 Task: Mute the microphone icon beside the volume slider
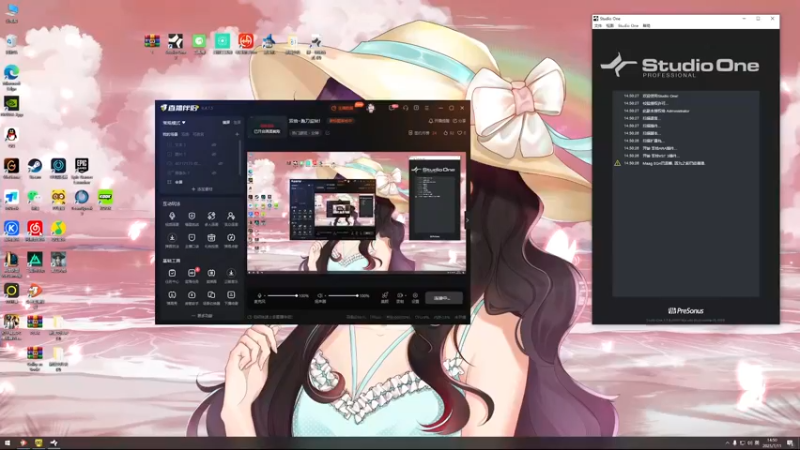(x=259, y=295)
